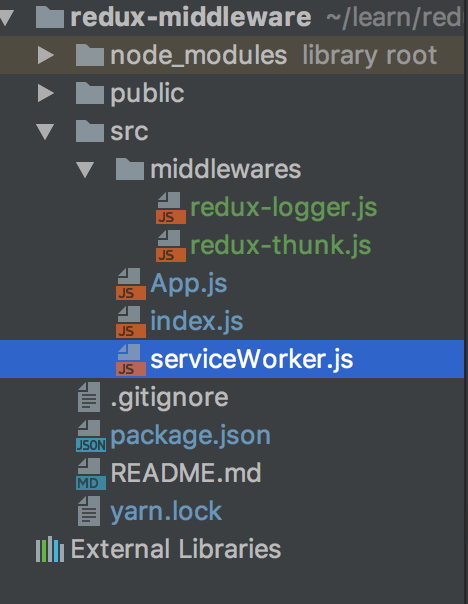The width and height of the screenshot is (468, 604).
Task: Select the src folder name
Action: [129, 132]
